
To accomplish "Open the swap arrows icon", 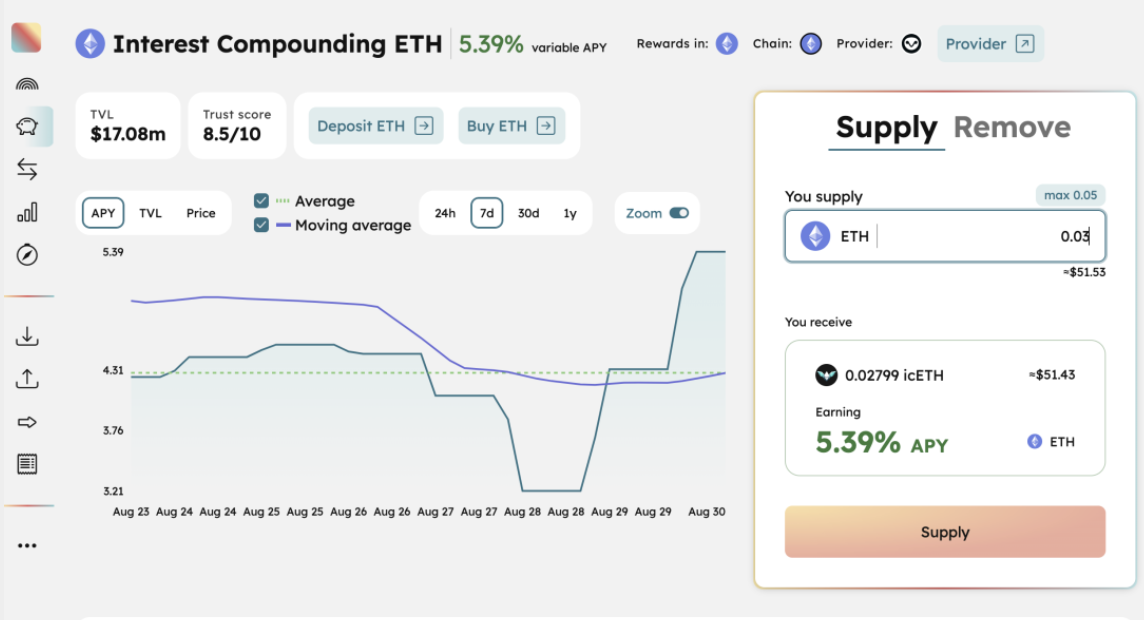I will pos(27,170).
